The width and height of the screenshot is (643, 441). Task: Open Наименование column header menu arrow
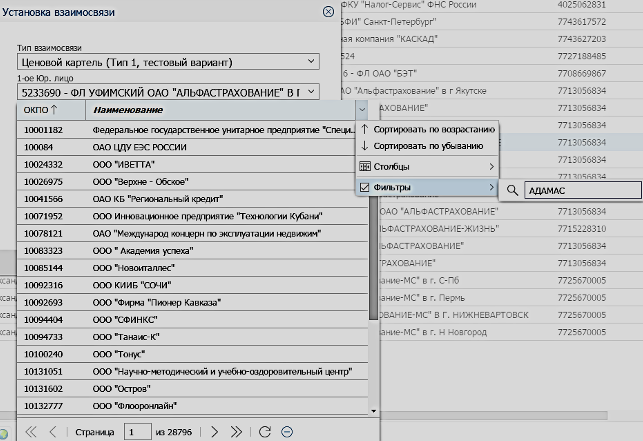click(x=362, y=110)
